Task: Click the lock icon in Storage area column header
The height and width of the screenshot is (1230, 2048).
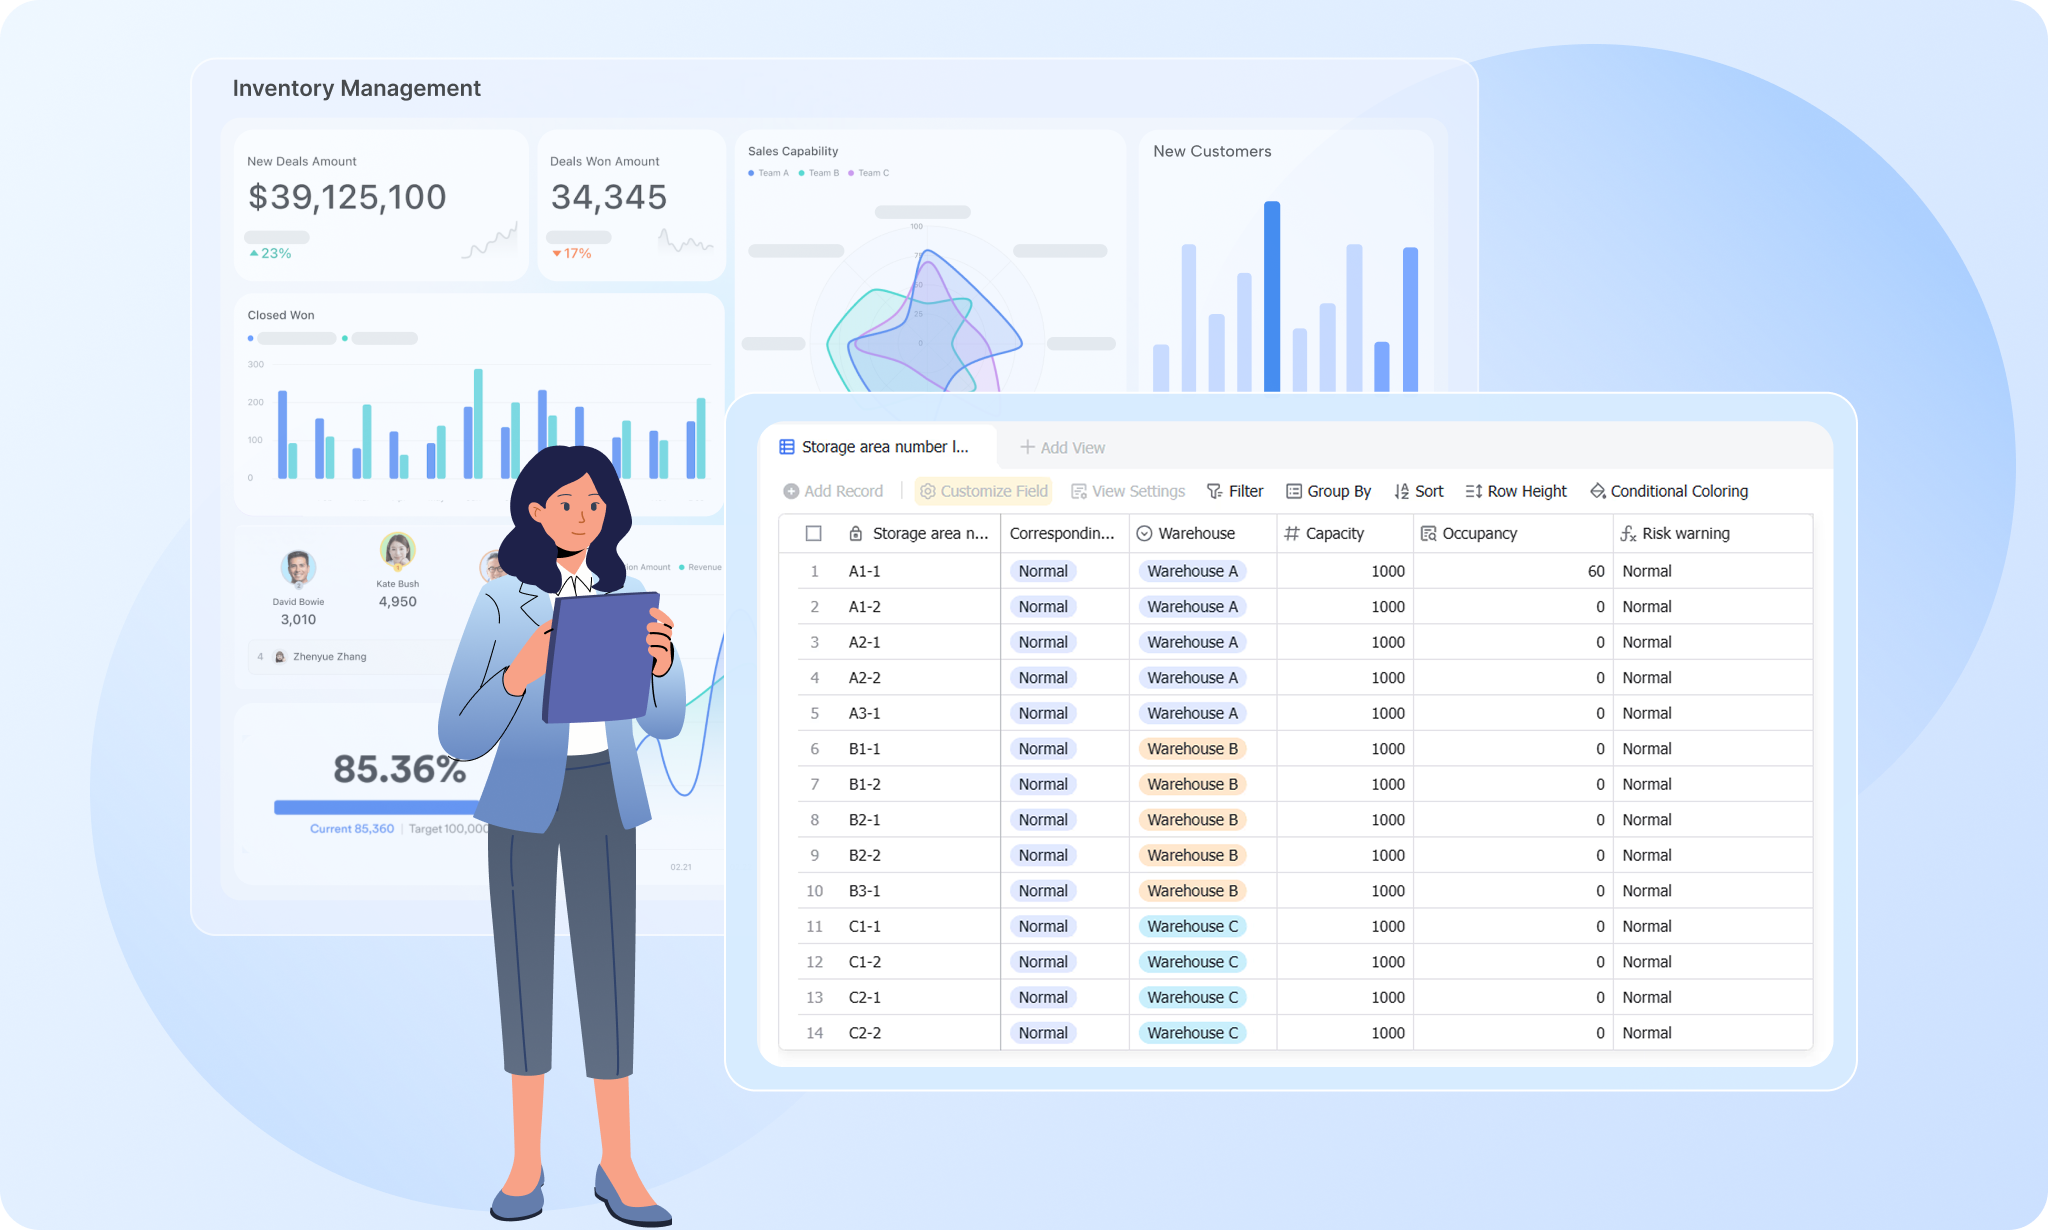Action: [x=856, y=534]
